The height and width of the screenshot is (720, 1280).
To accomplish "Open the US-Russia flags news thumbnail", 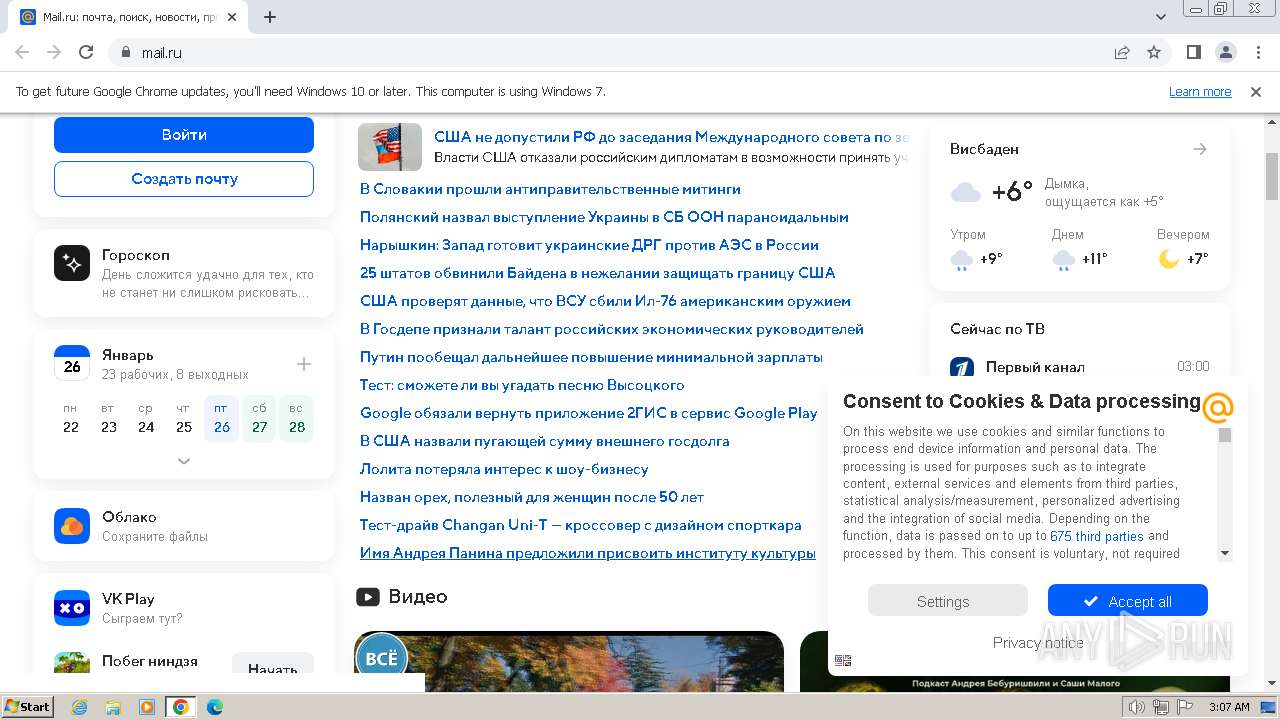I will pos(390,147).
